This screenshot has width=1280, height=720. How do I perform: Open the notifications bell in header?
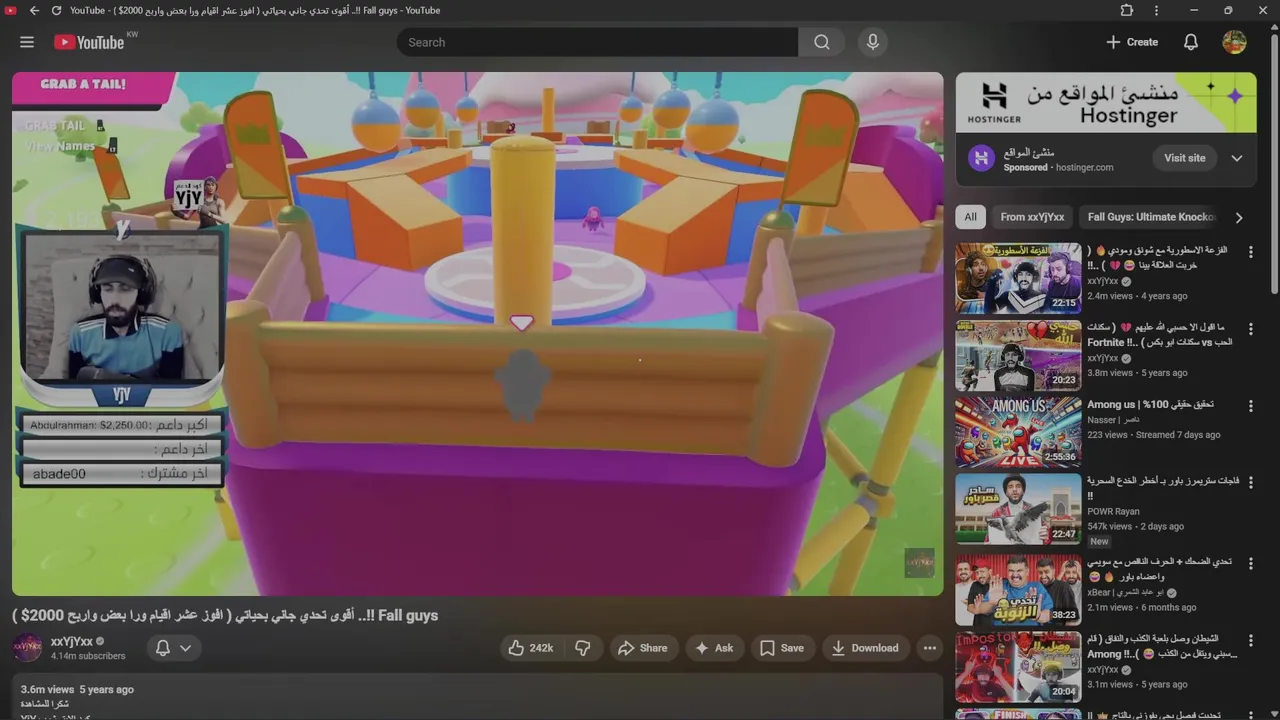1191,42
